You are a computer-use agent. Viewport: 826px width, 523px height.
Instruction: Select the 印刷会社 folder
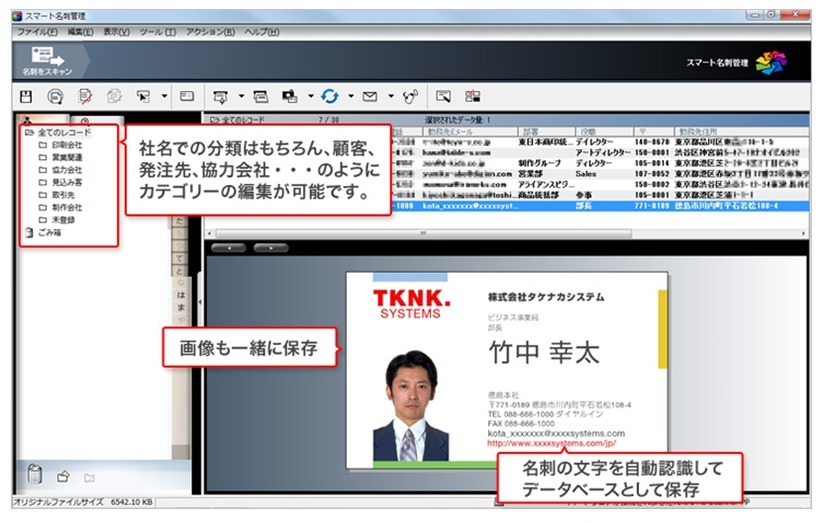[x=61, y=145]
